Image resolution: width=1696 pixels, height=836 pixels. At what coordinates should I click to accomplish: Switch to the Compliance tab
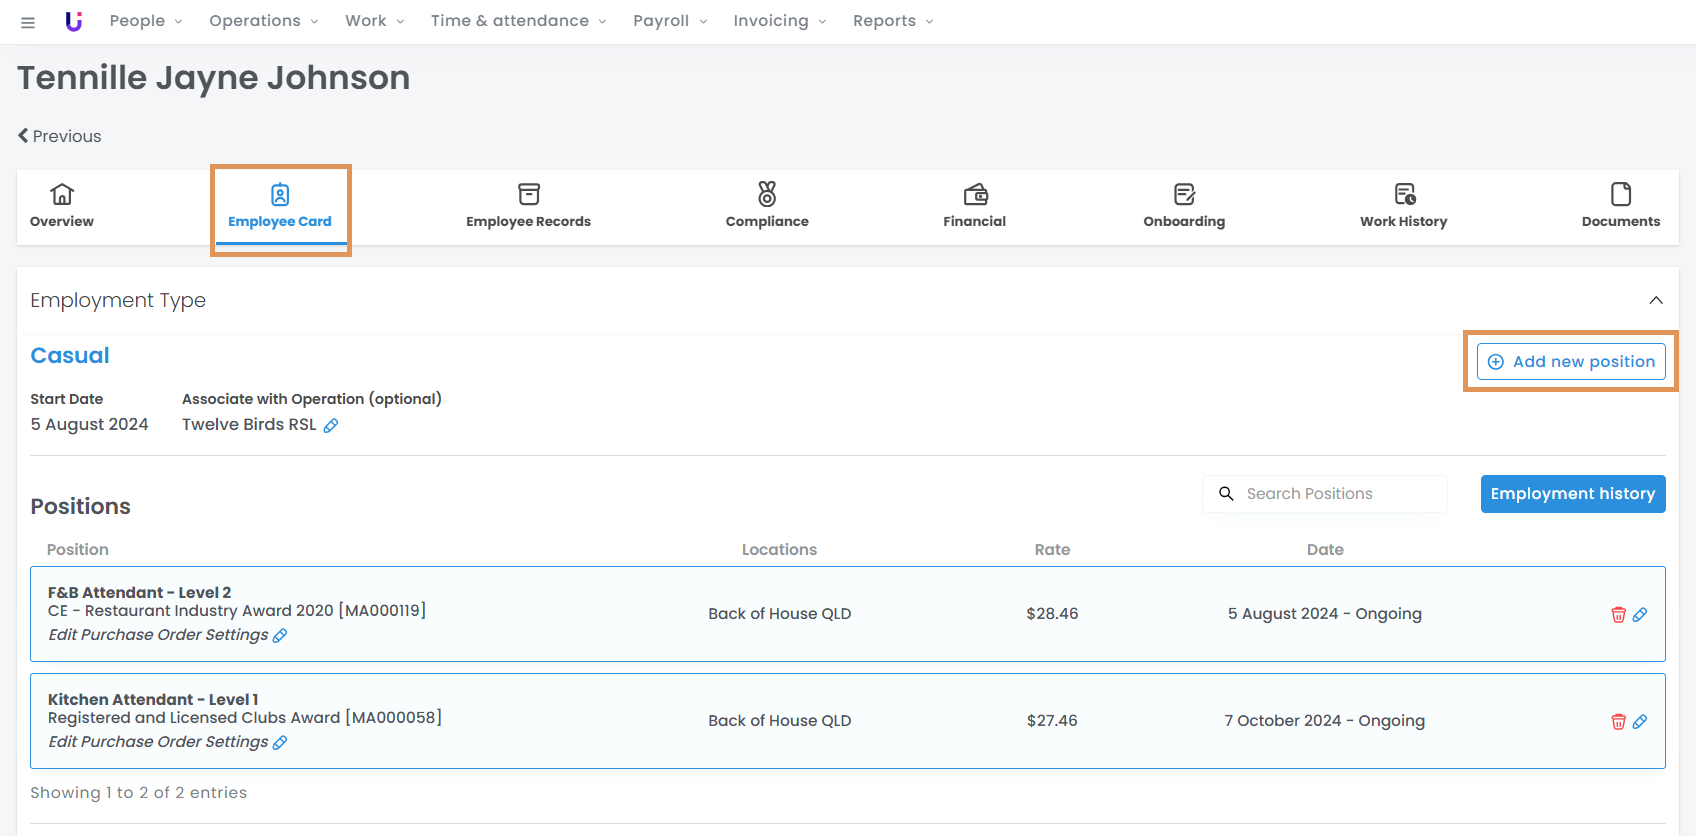[767, 206]
